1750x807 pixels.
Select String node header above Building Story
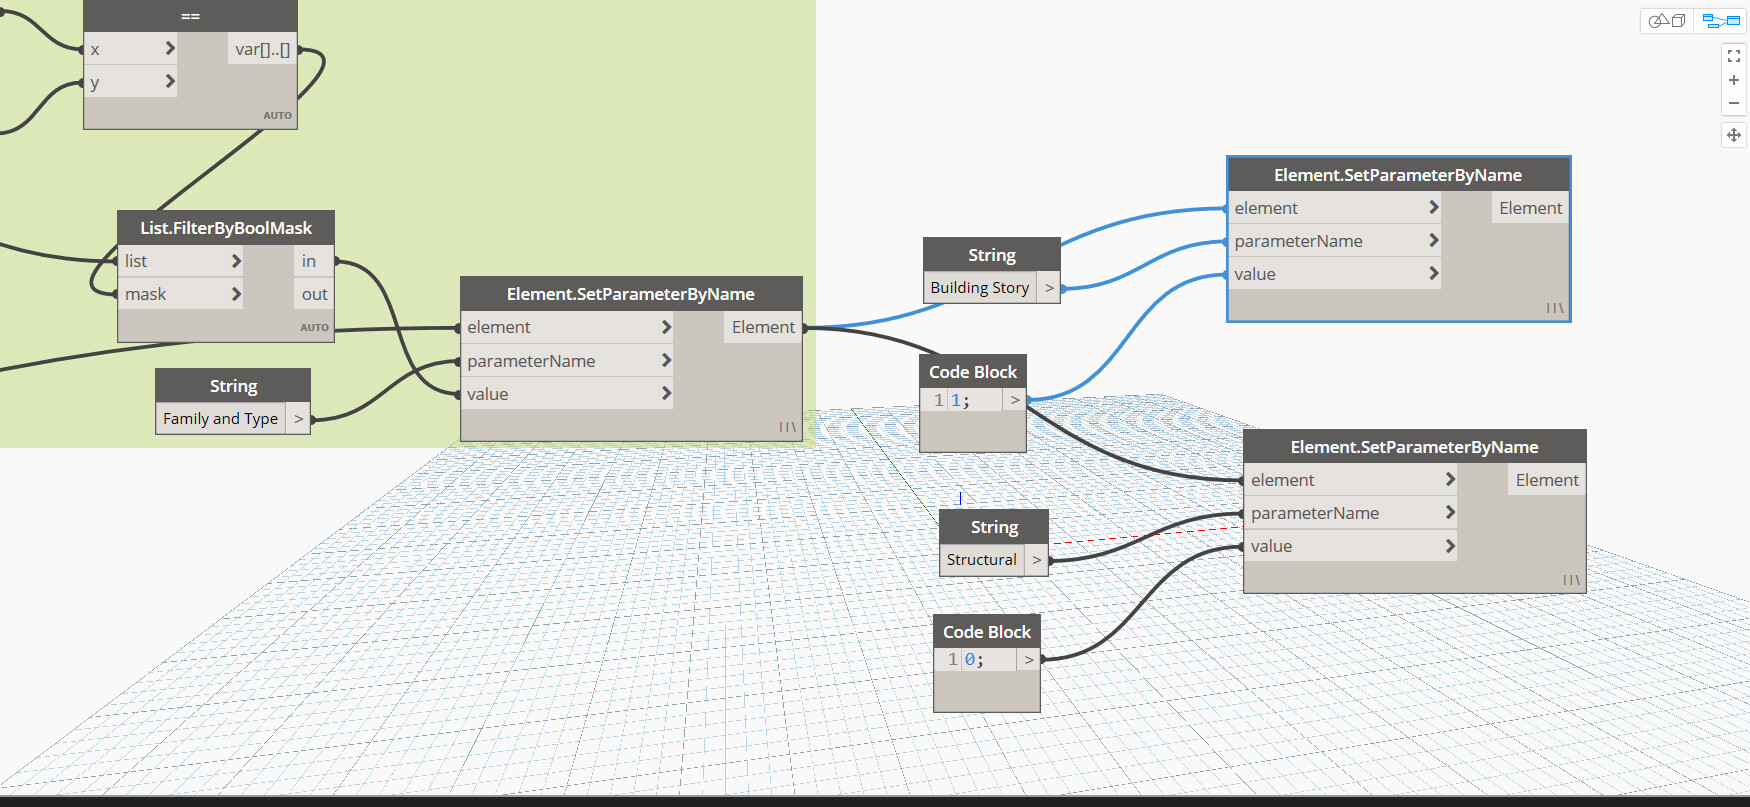[992, 255]
